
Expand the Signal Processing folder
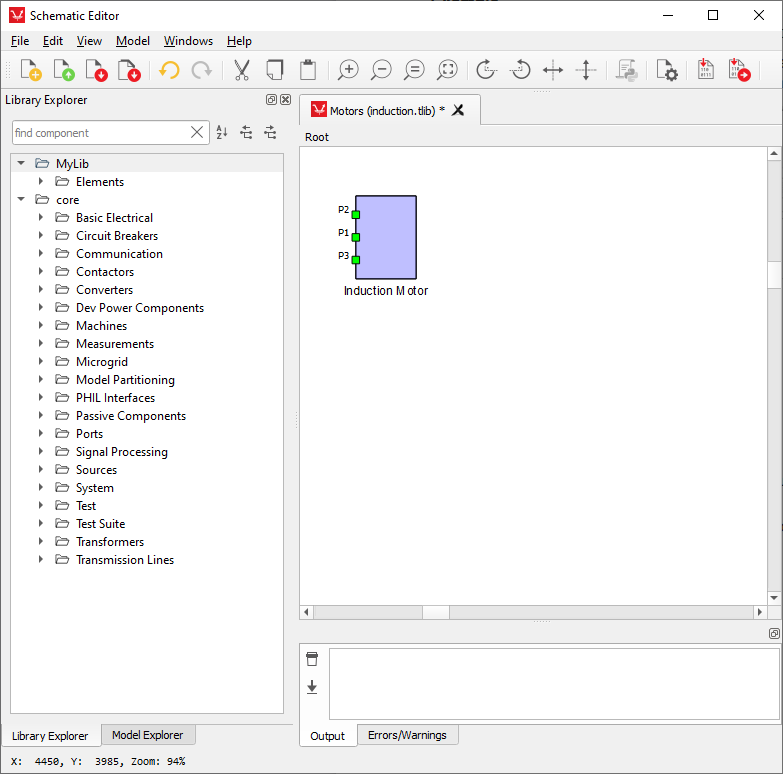[41, 452]
